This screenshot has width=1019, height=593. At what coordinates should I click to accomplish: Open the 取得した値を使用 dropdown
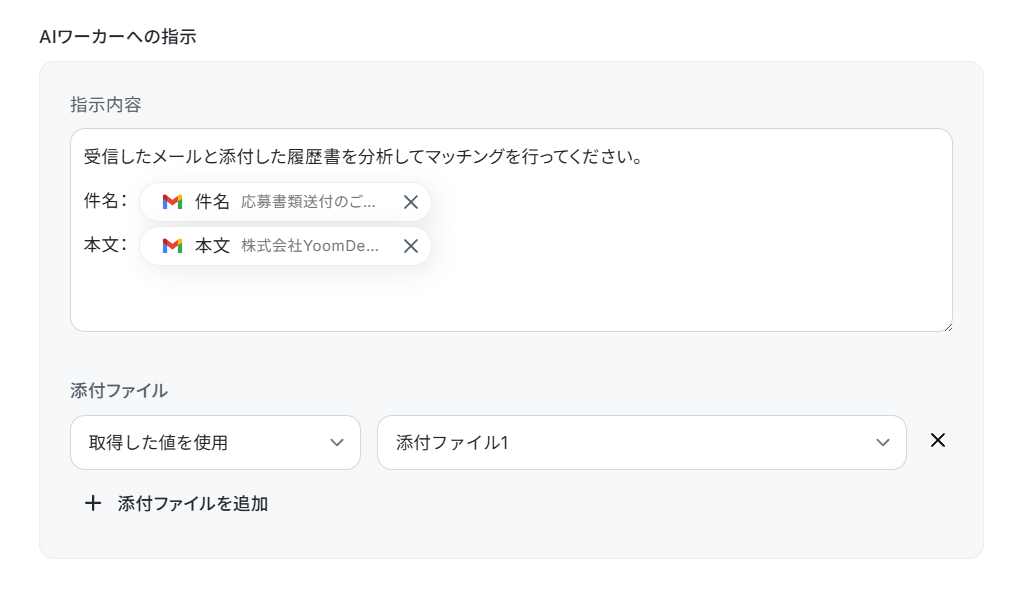215,443
